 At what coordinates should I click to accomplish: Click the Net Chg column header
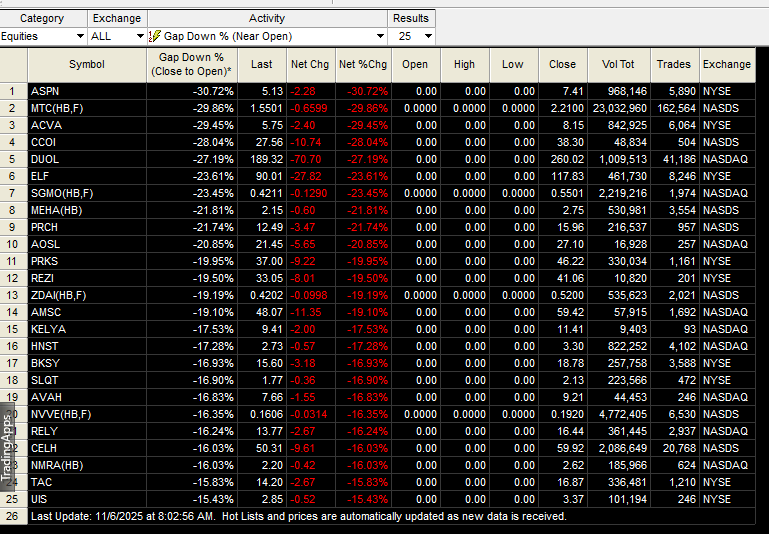coord(310,65)
